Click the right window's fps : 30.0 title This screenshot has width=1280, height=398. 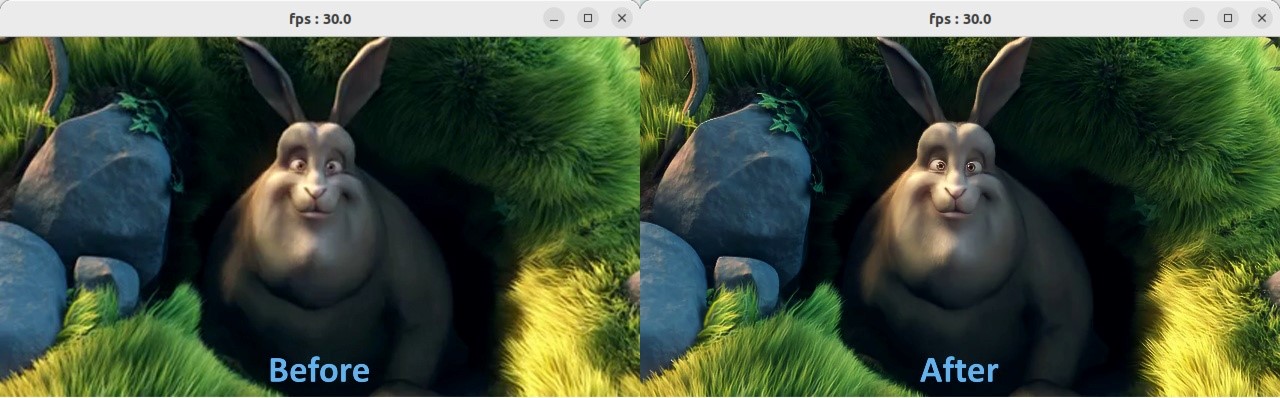(960, 18)
